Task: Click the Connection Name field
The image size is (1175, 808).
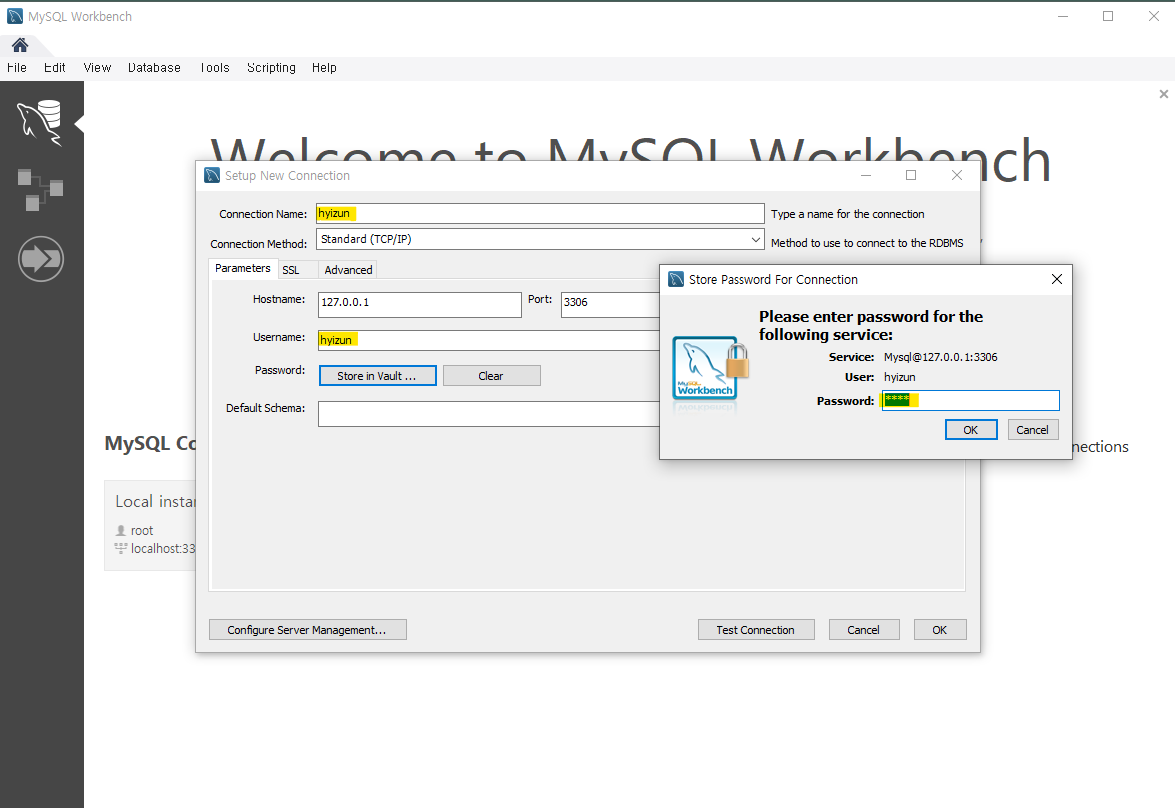Action: click(x=540, y=214)
